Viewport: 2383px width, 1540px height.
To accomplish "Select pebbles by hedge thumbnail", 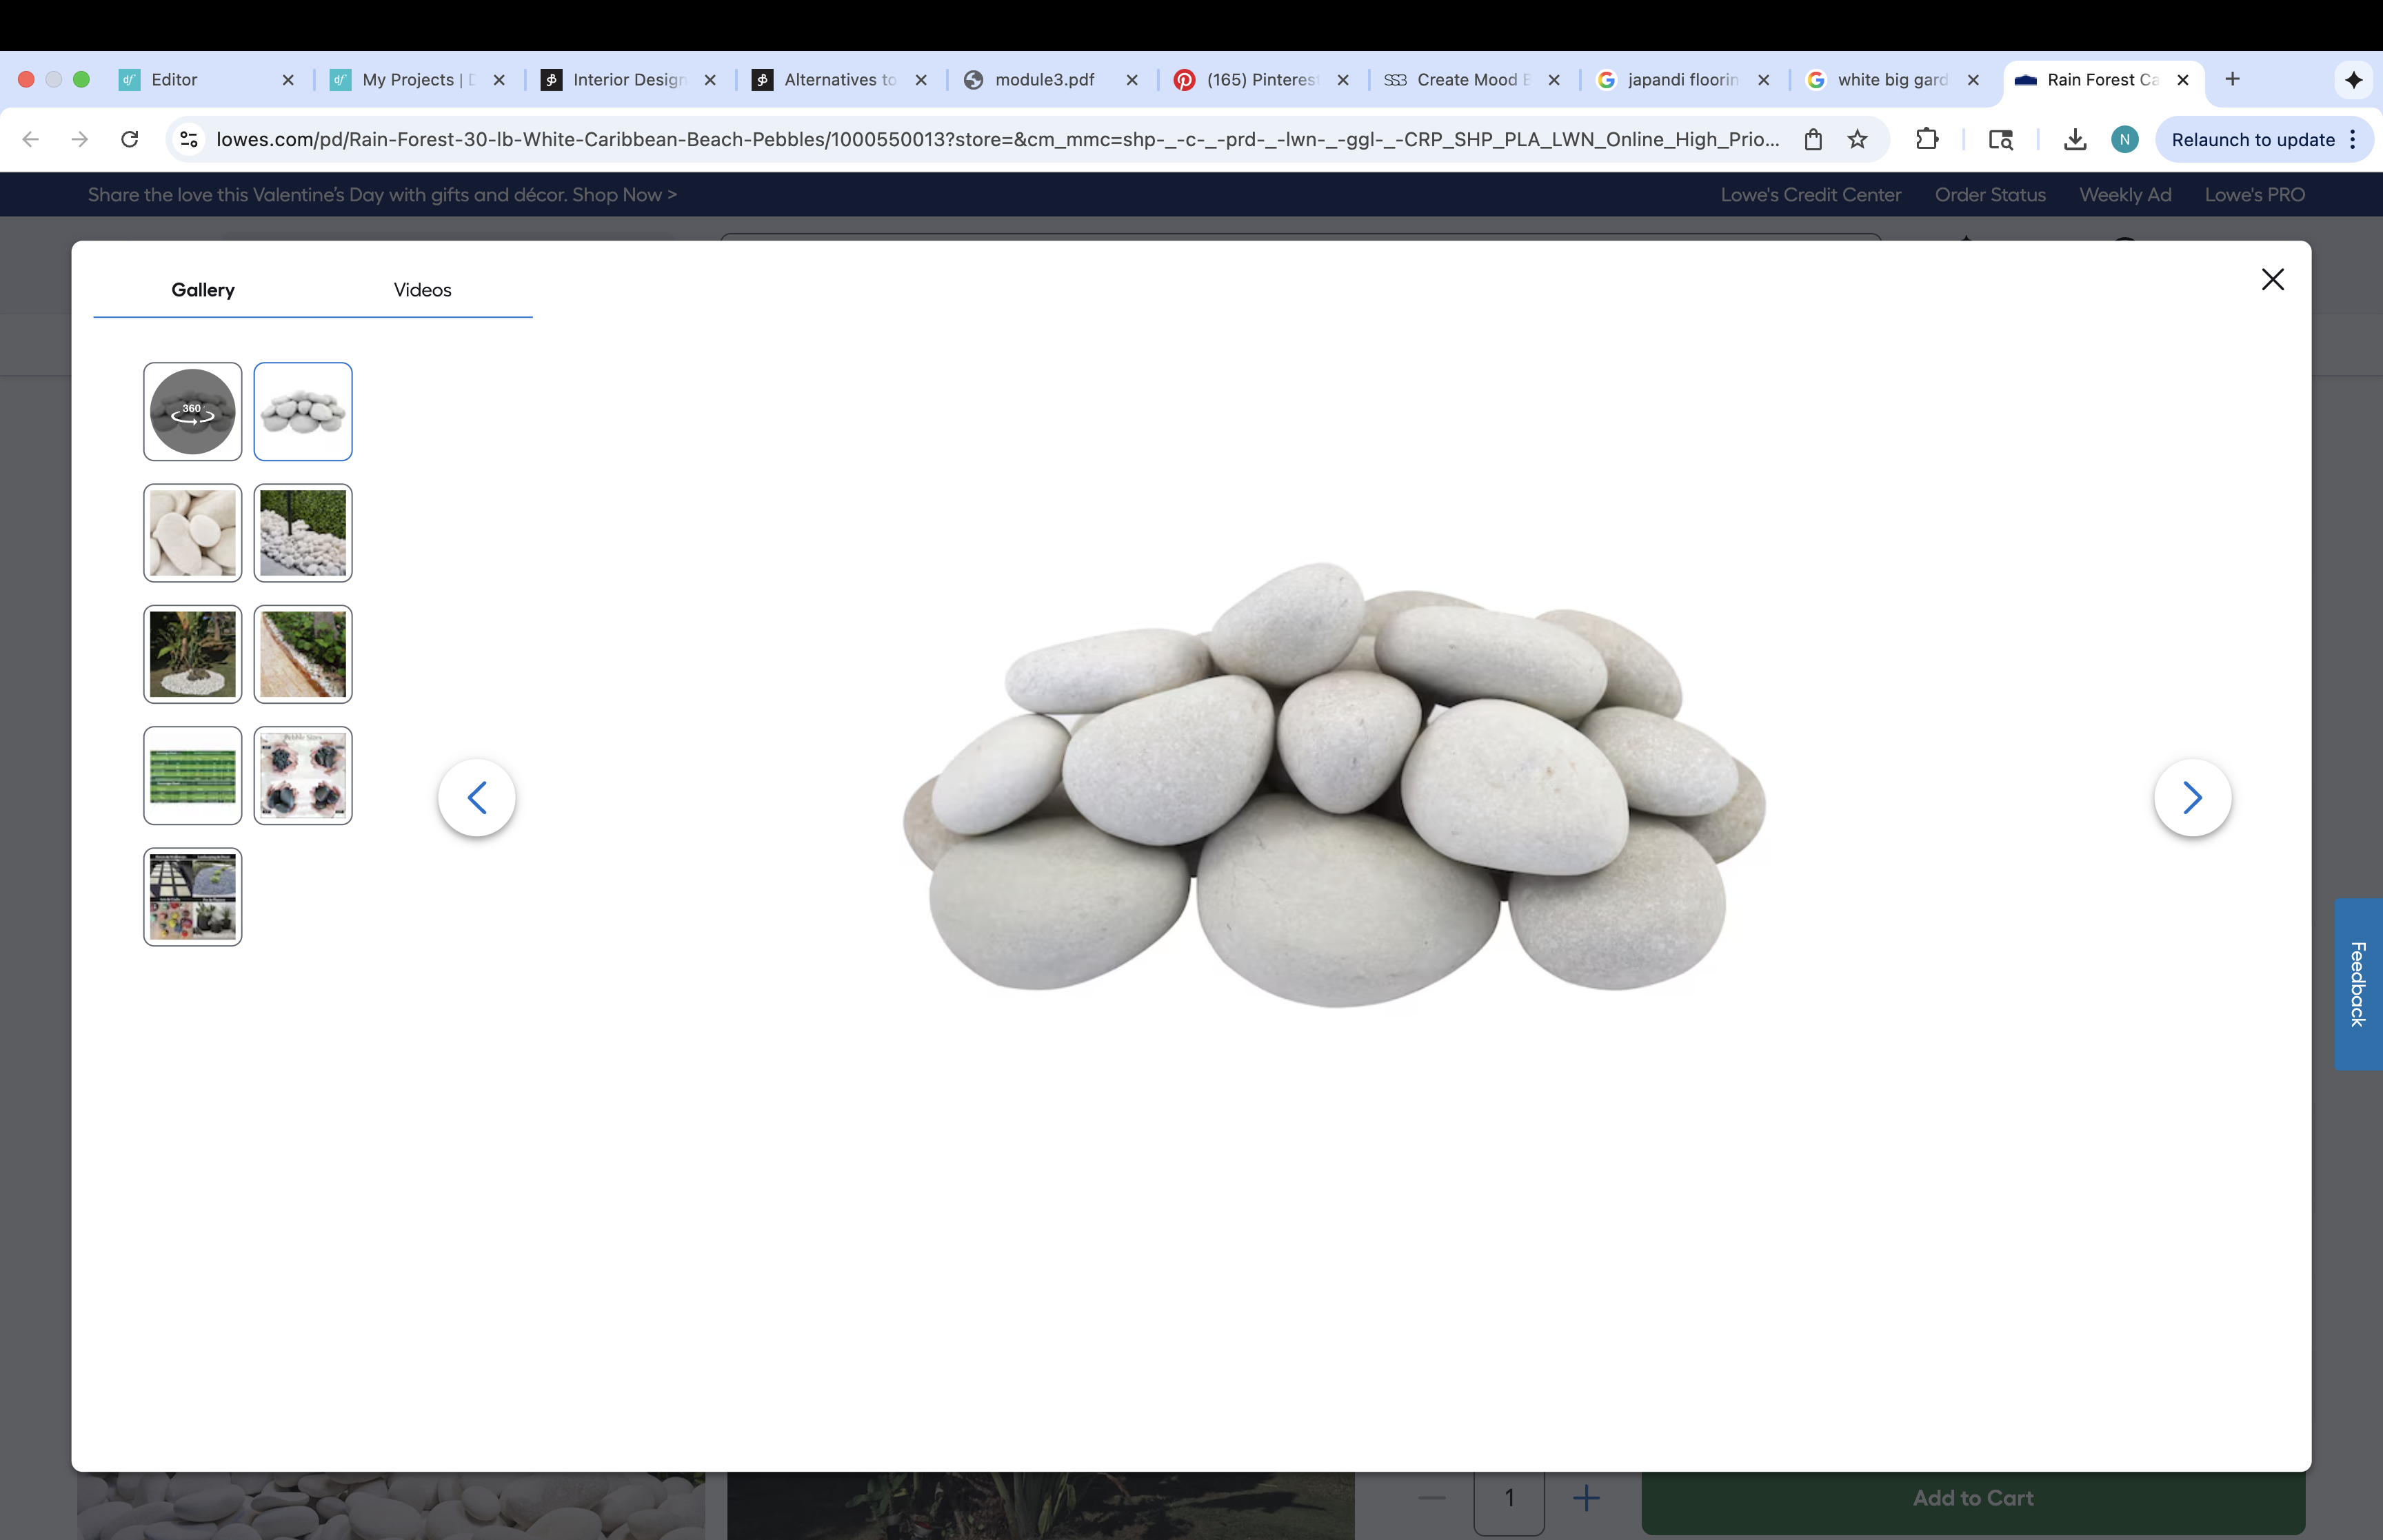I will (302, 533).
